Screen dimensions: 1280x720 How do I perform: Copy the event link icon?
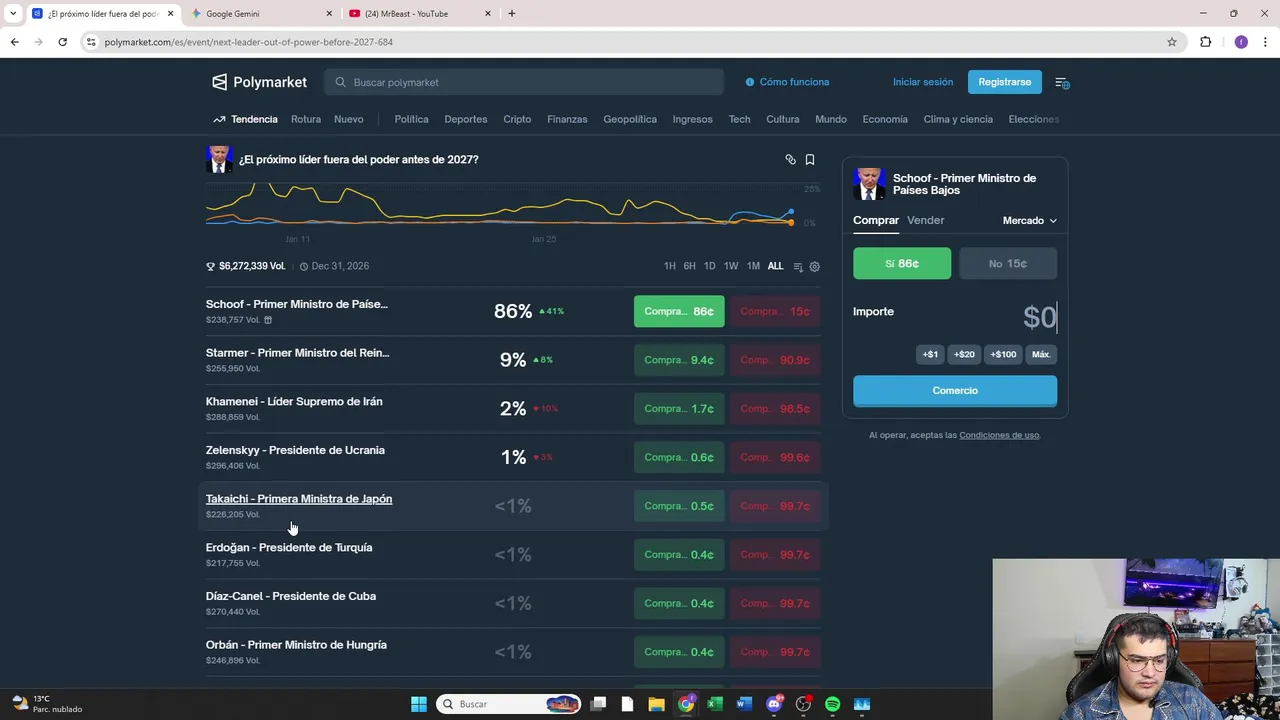click(790, 160)
